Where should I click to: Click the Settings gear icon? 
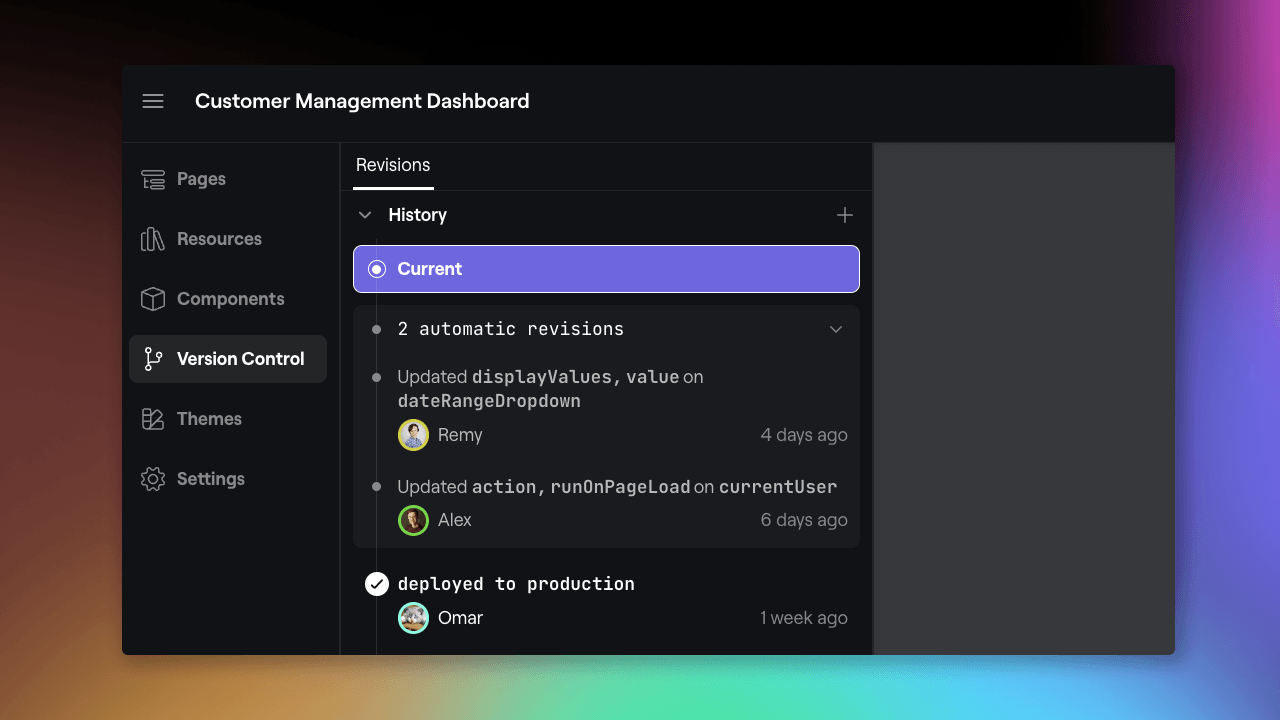[x=153, y=479]
